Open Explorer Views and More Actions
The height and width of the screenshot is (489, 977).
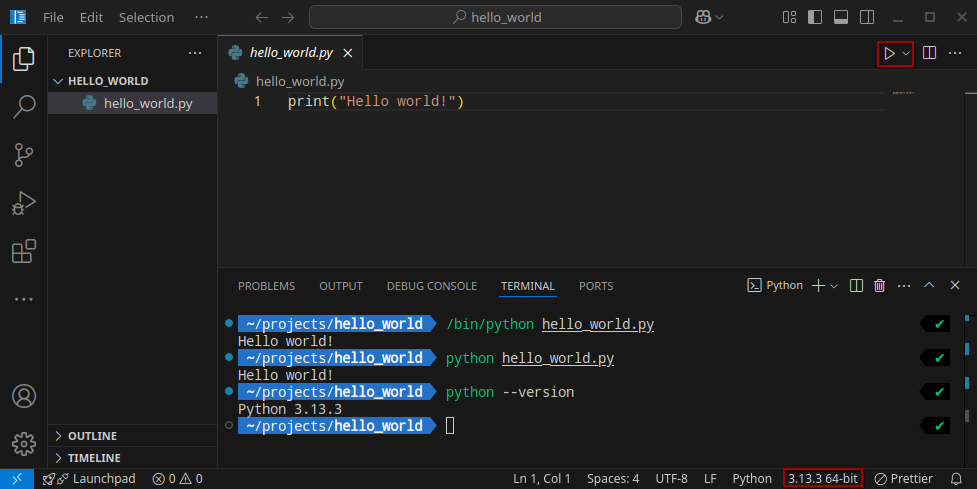tap(195, 53)
